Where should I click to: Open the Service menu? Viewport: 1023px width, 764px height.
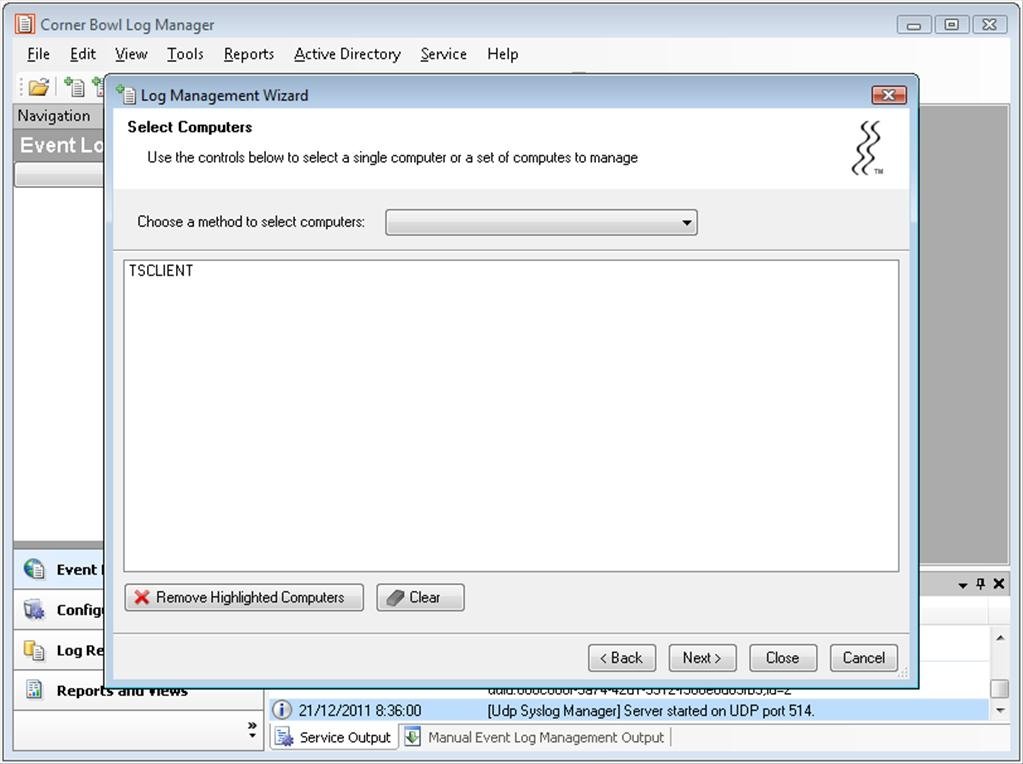tap(444, 54)
